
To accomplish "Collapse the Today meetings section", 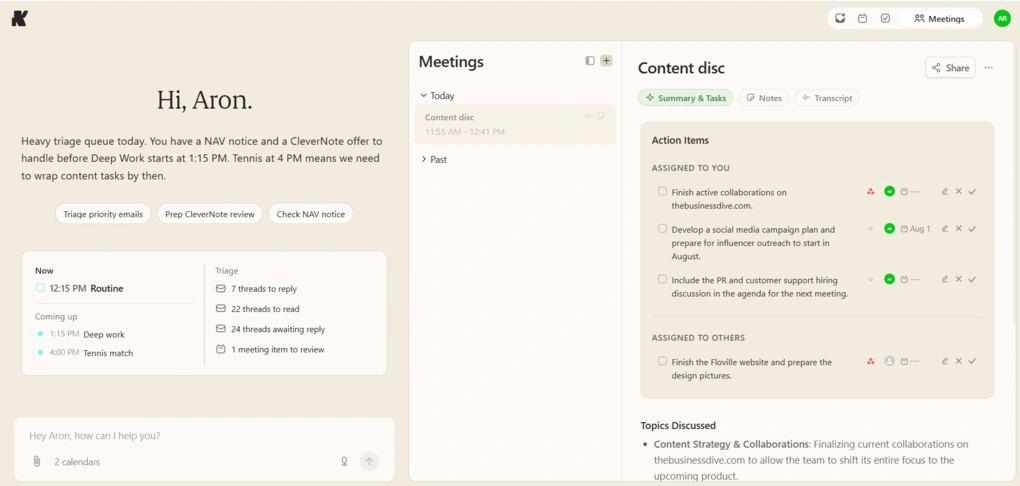I will (423, 96).
